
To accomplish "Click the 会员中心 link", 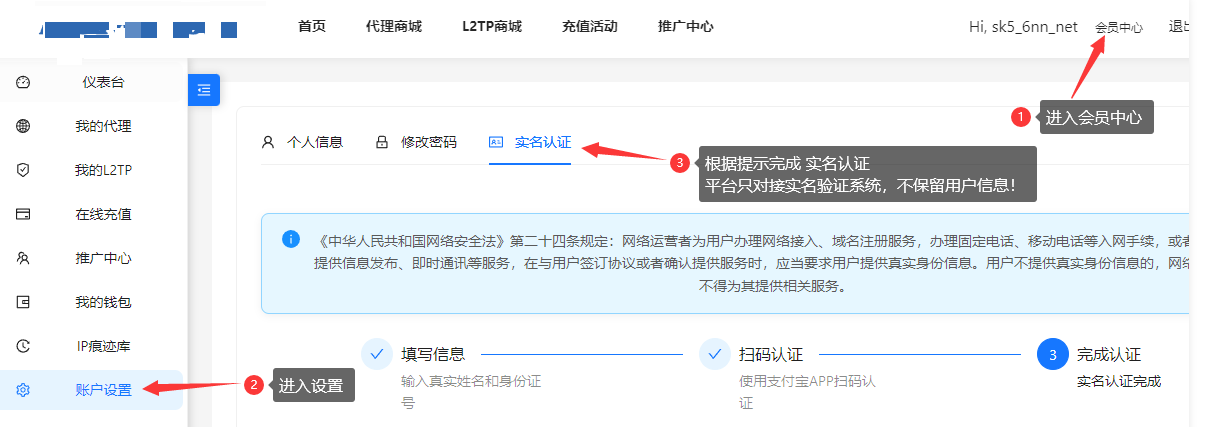I will click(x=1118, y=28).
